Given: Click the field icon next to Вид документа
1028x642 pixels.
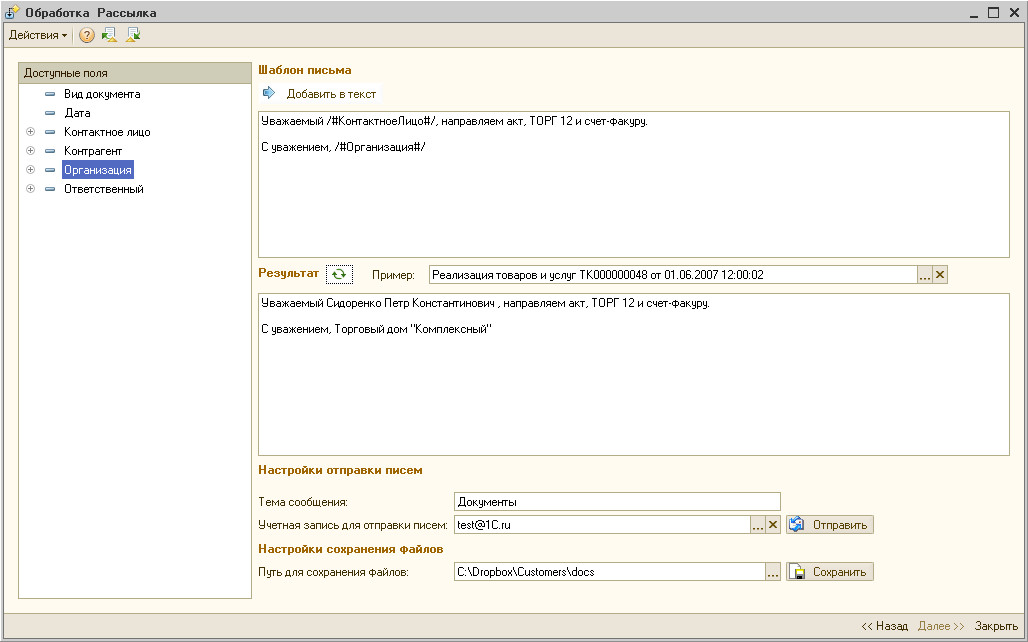Looking at the screenshot, I should [x=50, y=94].
